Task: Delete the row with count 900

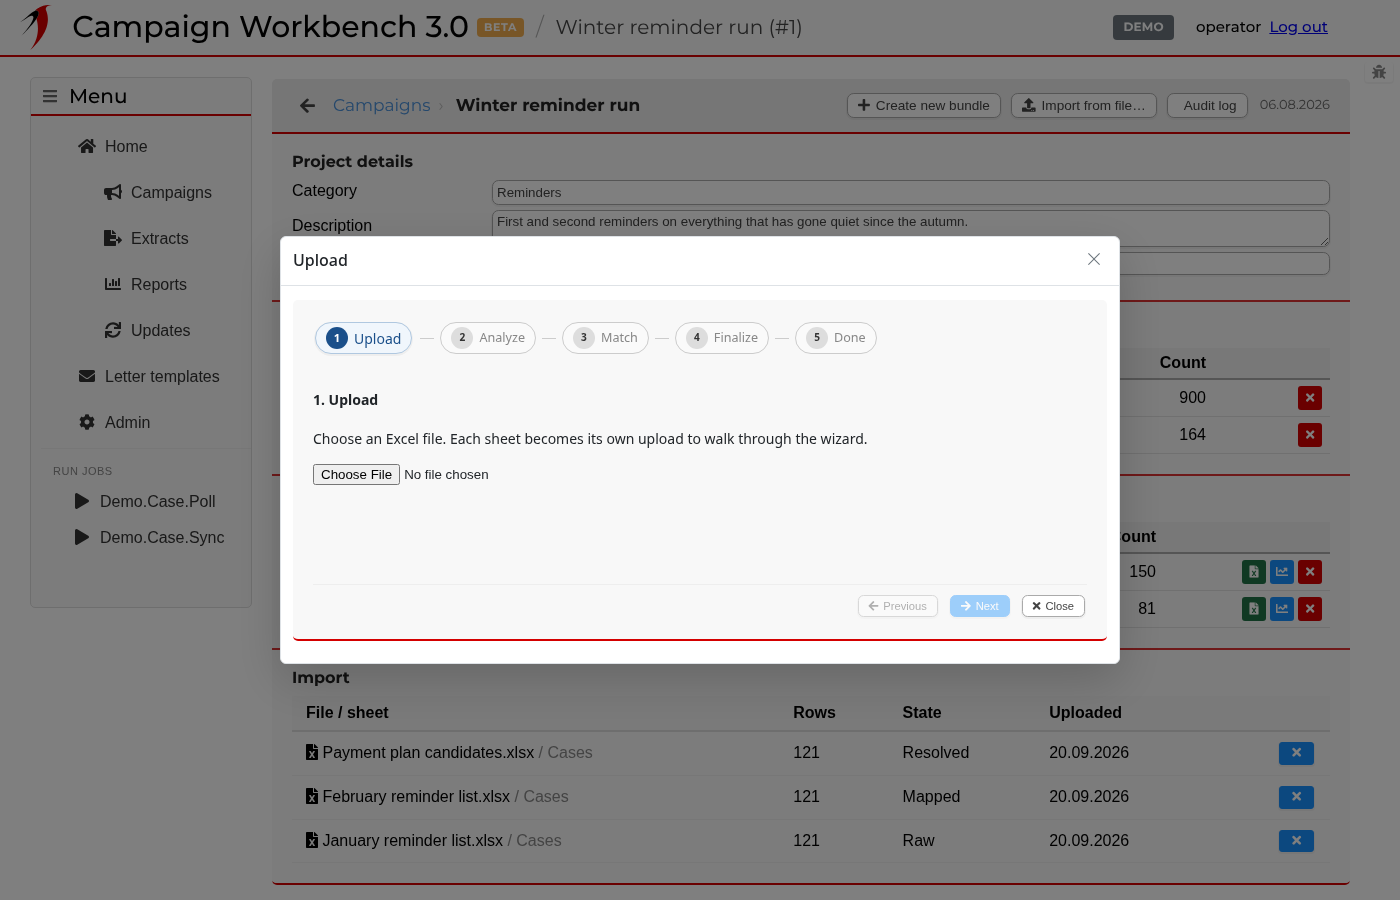Action: (x=1310, y=398)
